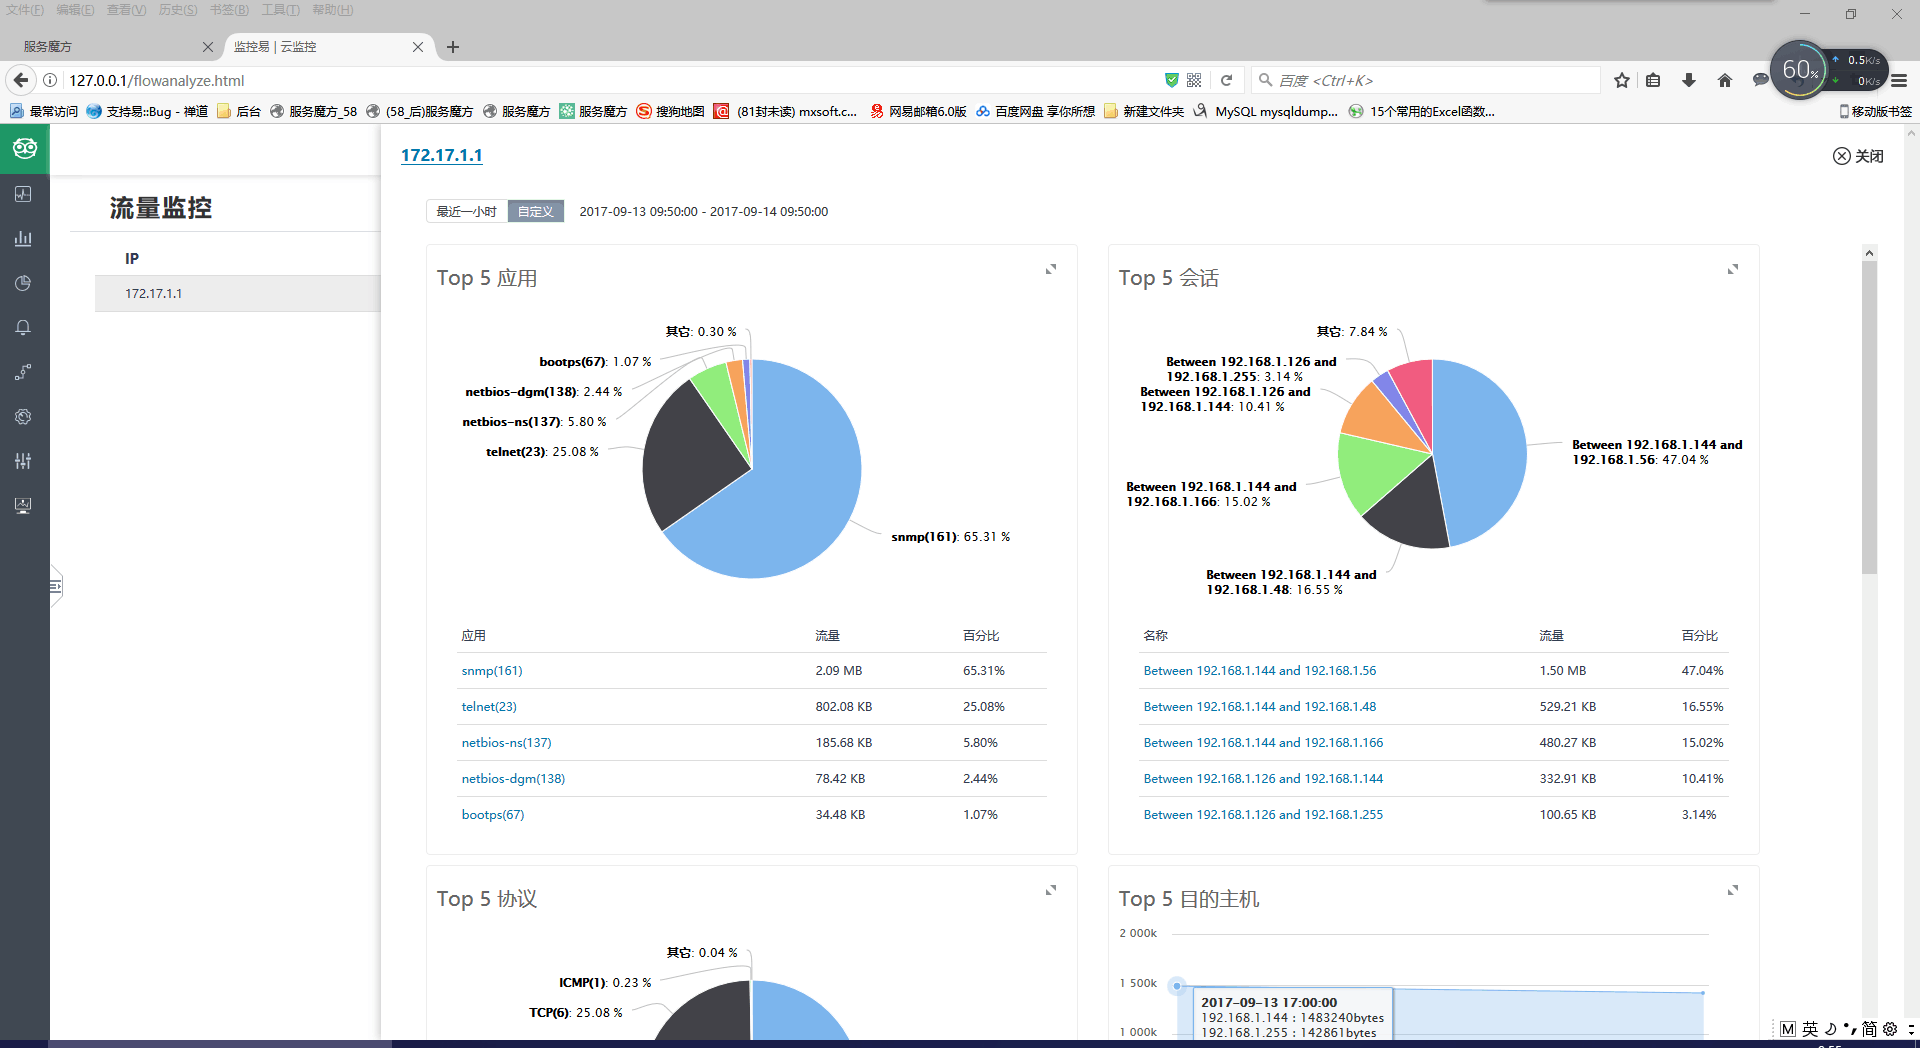This screenshot has height=1048, width=1920.
Task: Open the 搜狗地图 bookmark
Action: click(x=670, y=111)
